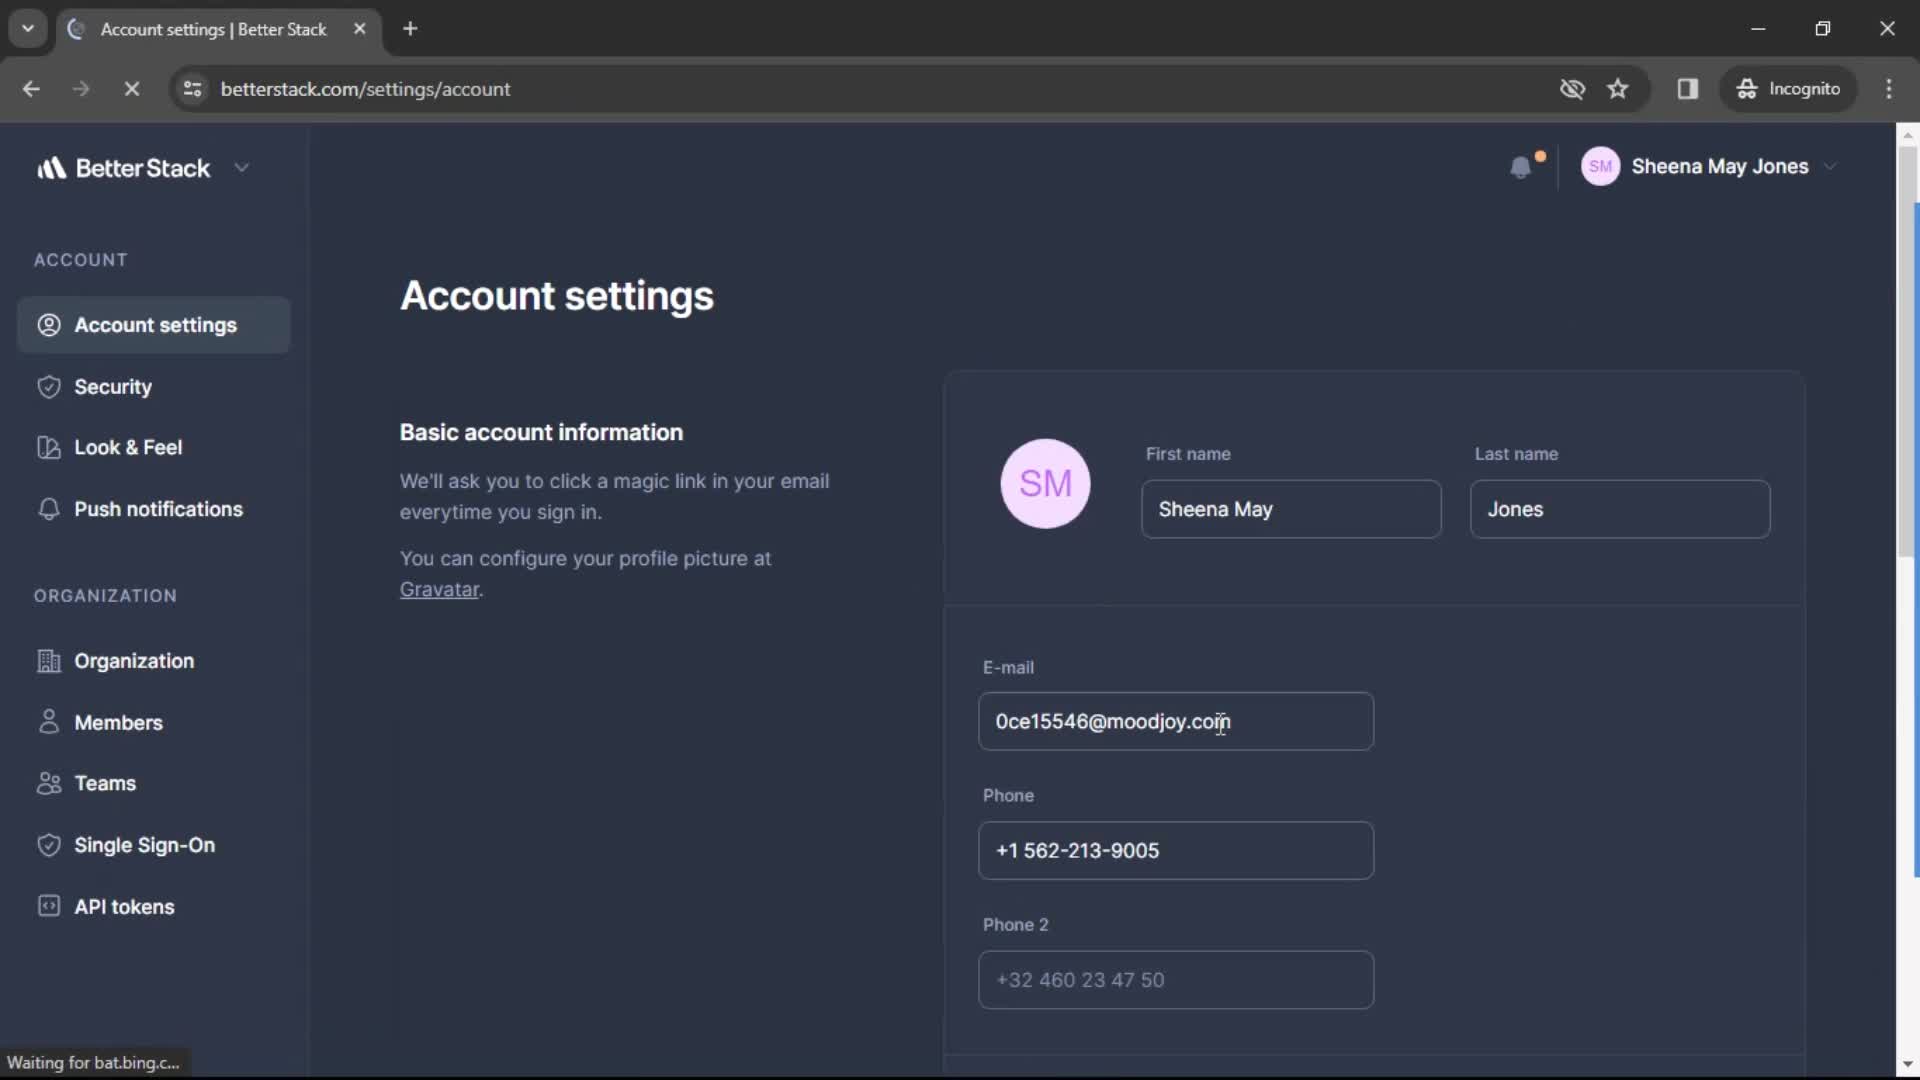Bookmark this page with the star
Screen dimensions: 1920x1080
click(x=1618, y=89)
